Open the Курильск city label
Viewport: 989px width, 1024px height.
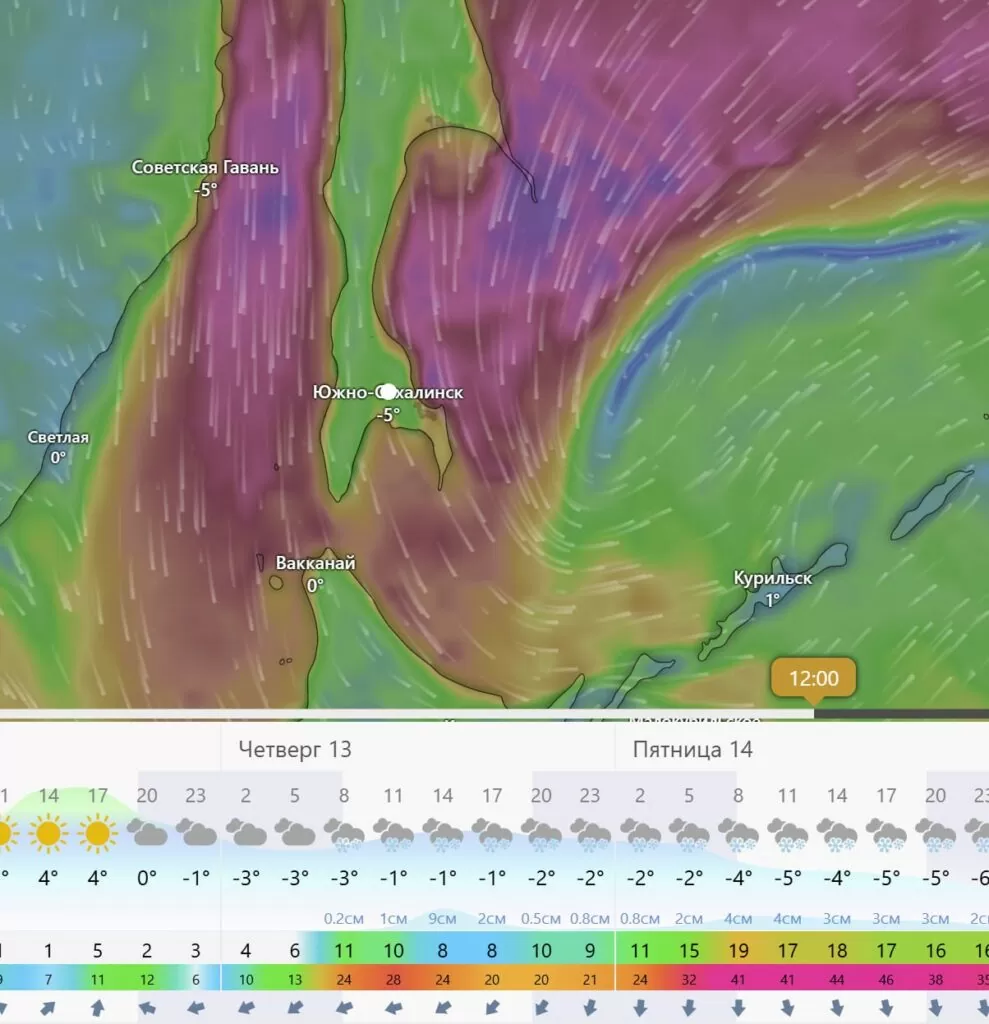(x=773, y=578)
